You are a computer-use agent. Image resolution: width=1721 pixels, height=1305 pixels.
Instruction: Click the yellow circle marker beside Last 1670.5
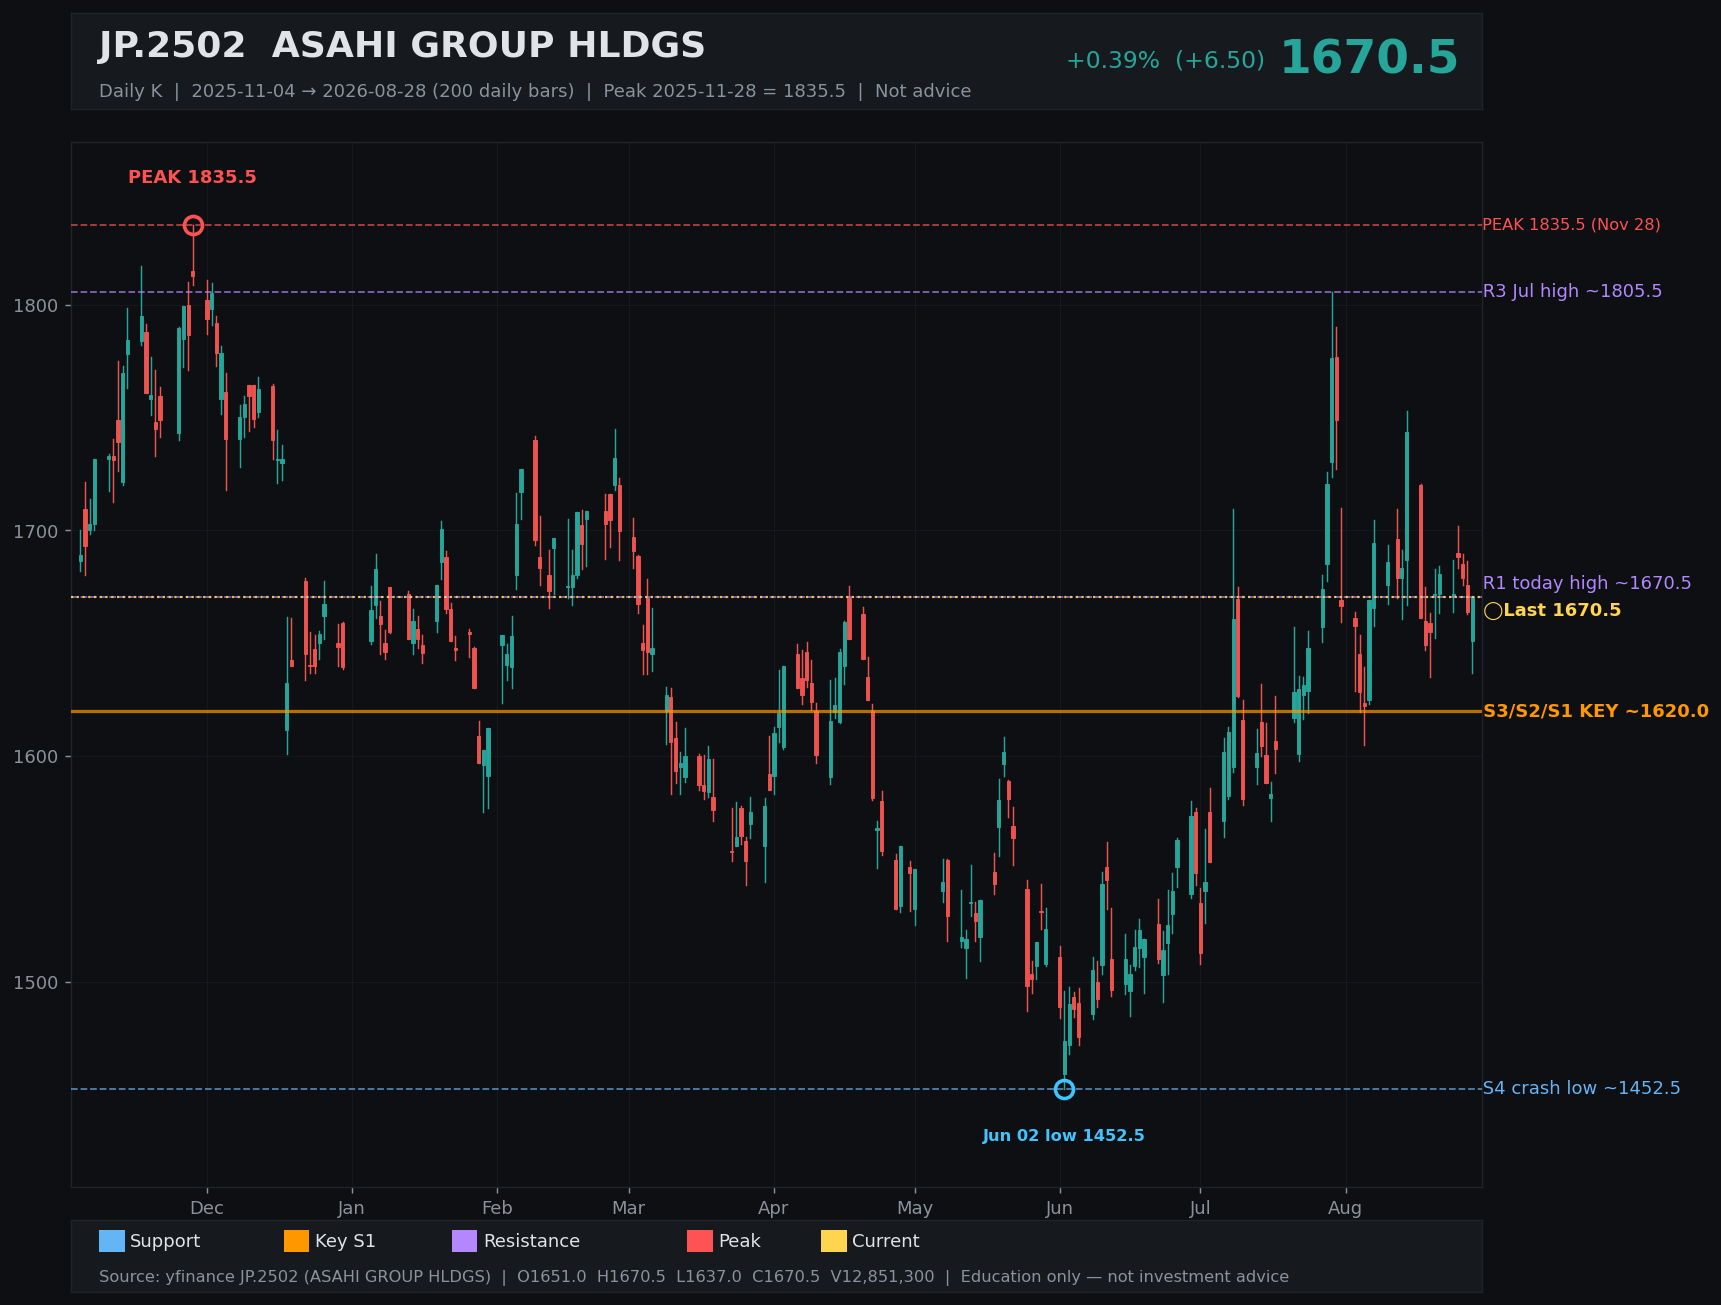[x=1493, y=611]
